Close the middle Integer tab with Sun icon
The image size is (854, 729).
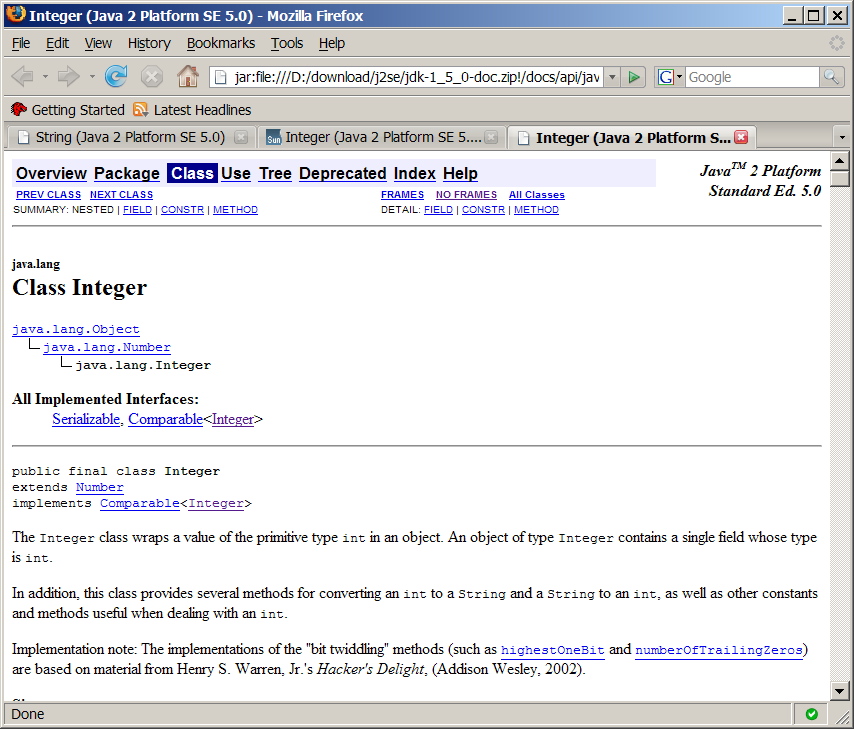click(x=491, y=137)
